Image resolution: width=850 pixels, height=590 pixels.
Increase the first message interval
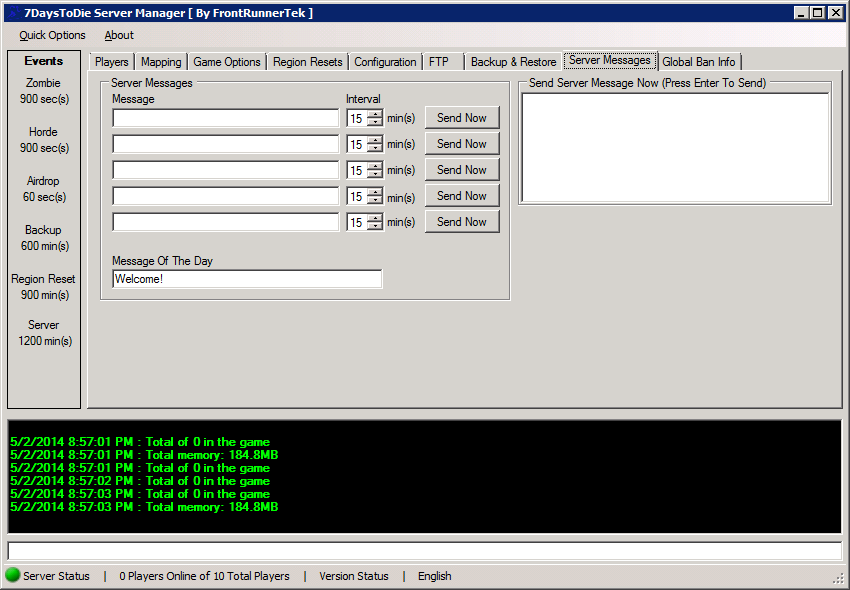[375, 114]
